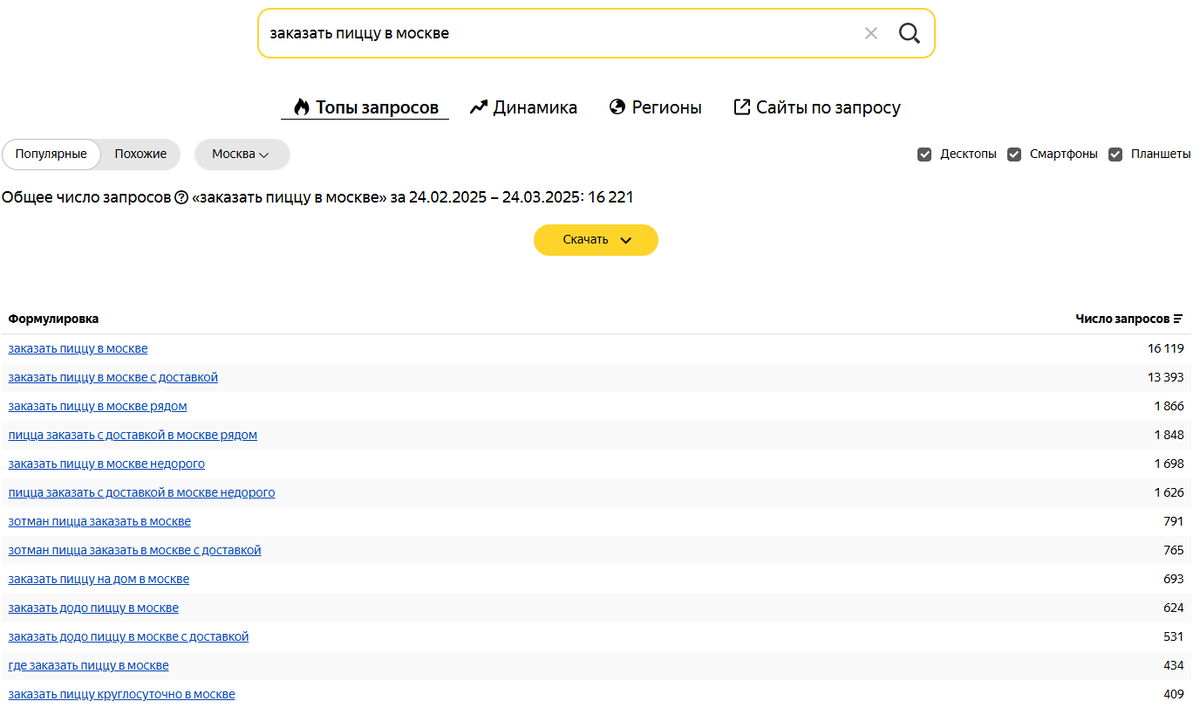
Task: Focus the search query input field
Action: point(550,33)
